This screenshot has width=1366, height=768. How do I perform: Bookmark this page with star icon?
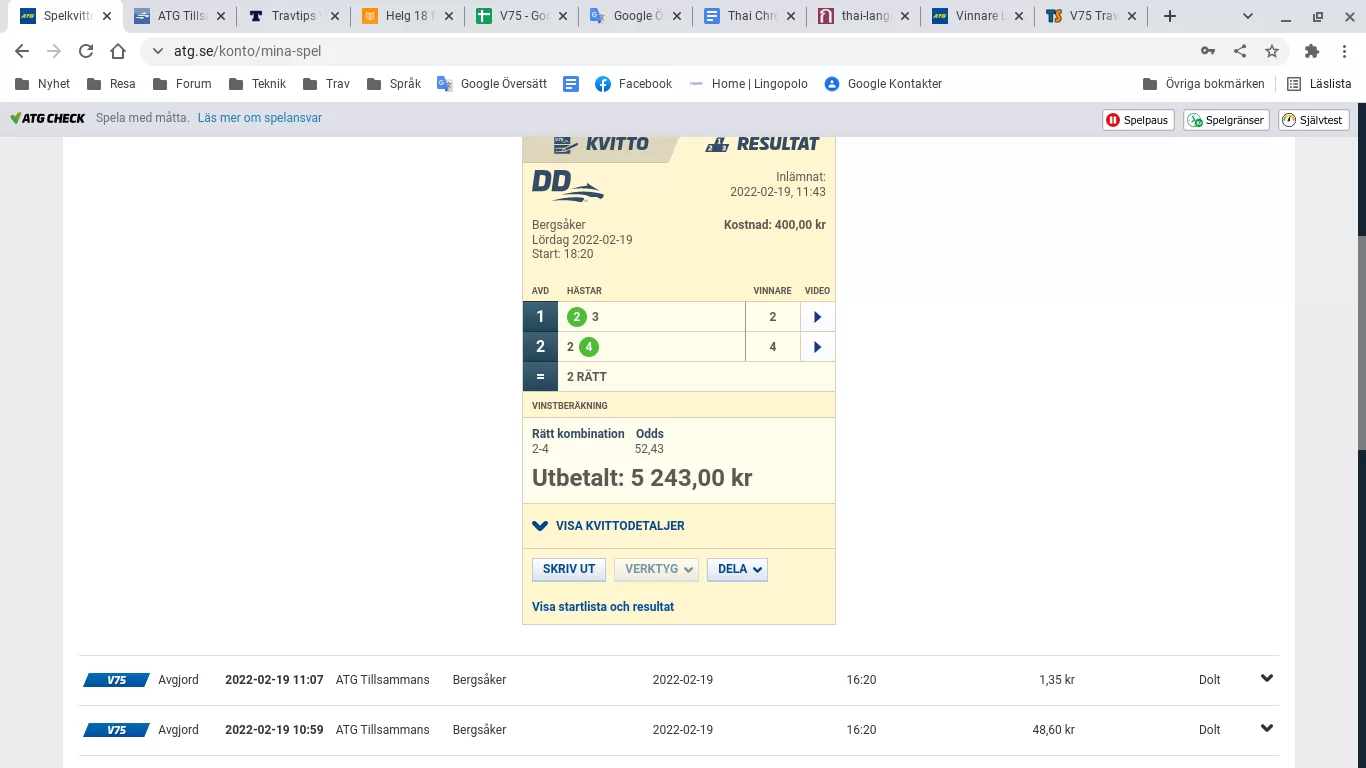[1272, 51]
